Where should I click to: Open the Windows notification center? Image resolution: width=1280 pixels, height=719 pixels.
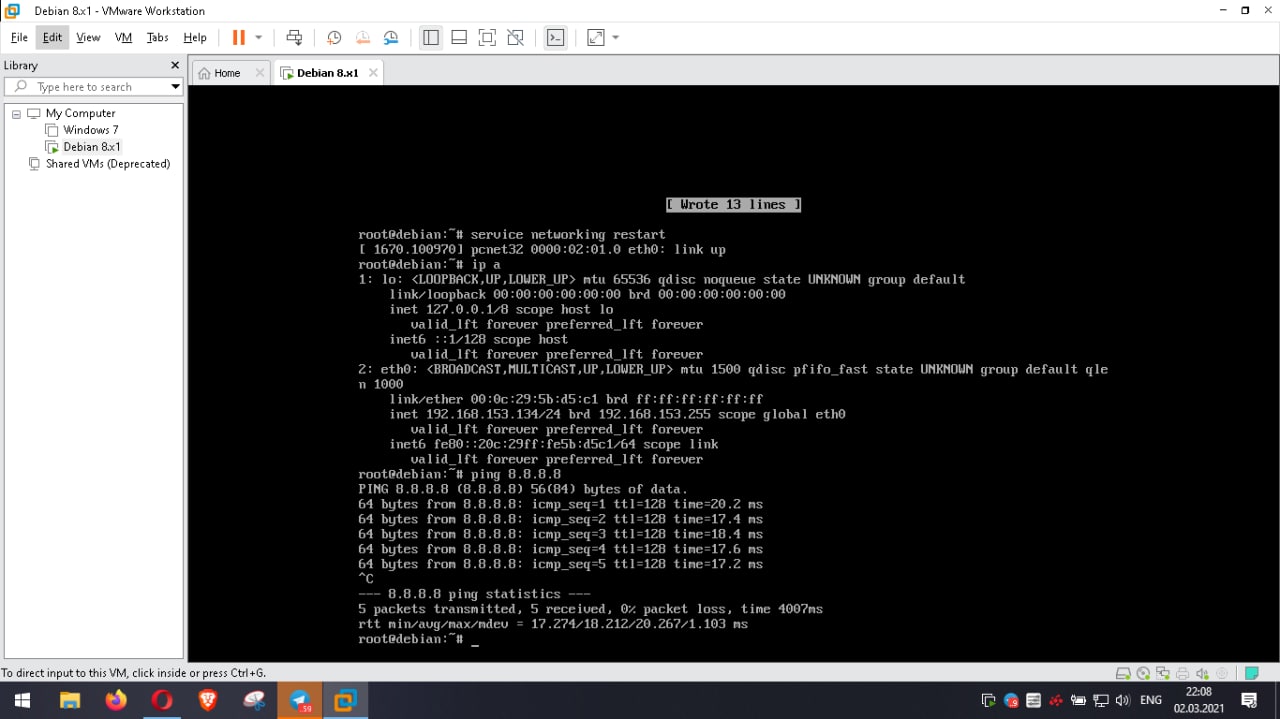[1249, 700]
